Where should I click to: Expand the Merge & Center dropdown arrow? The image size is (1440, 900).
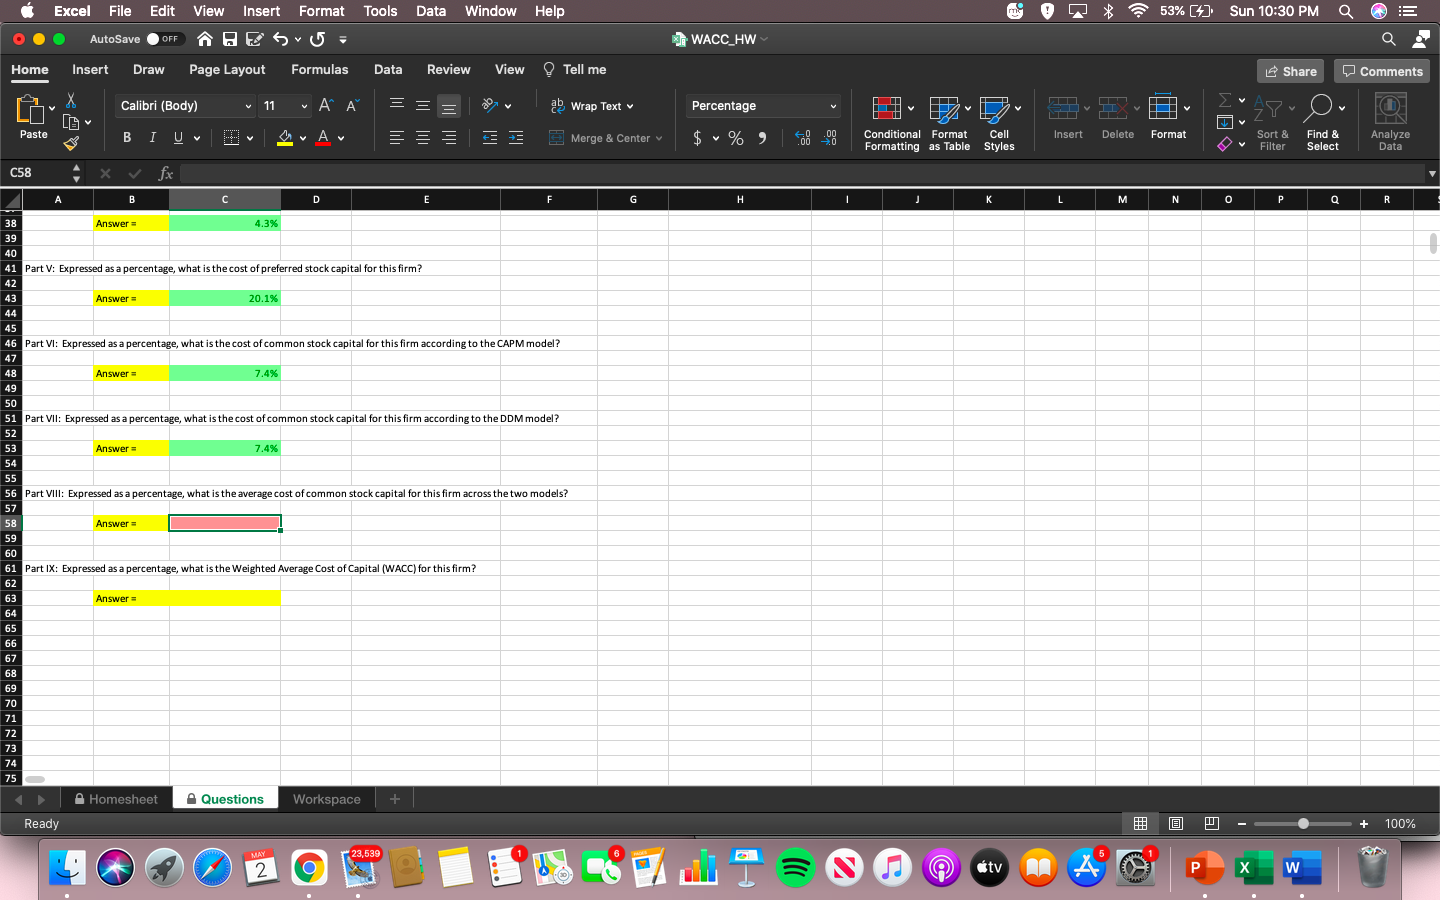pyautogui.click(x=660, y=138)
